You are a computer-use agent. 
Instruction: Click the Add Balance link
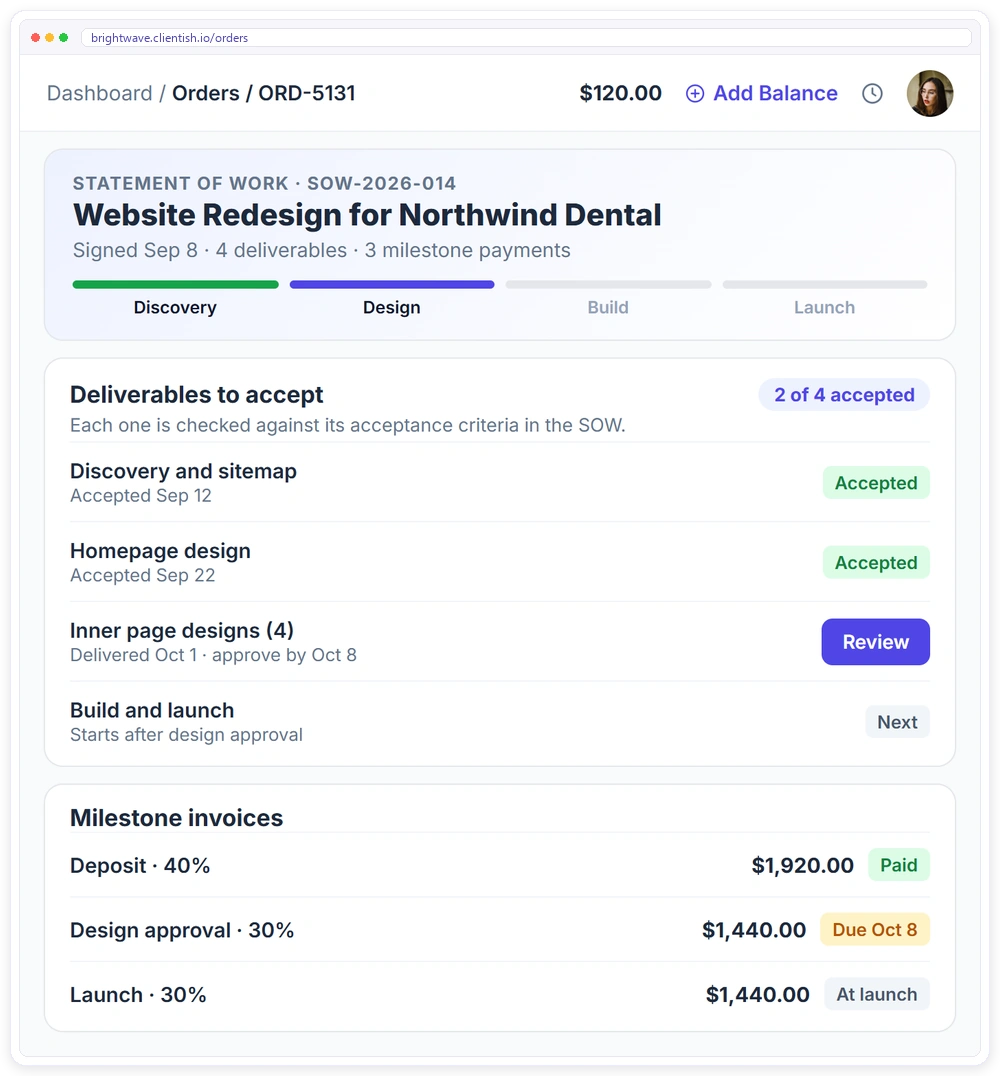[x=775, y=93]
